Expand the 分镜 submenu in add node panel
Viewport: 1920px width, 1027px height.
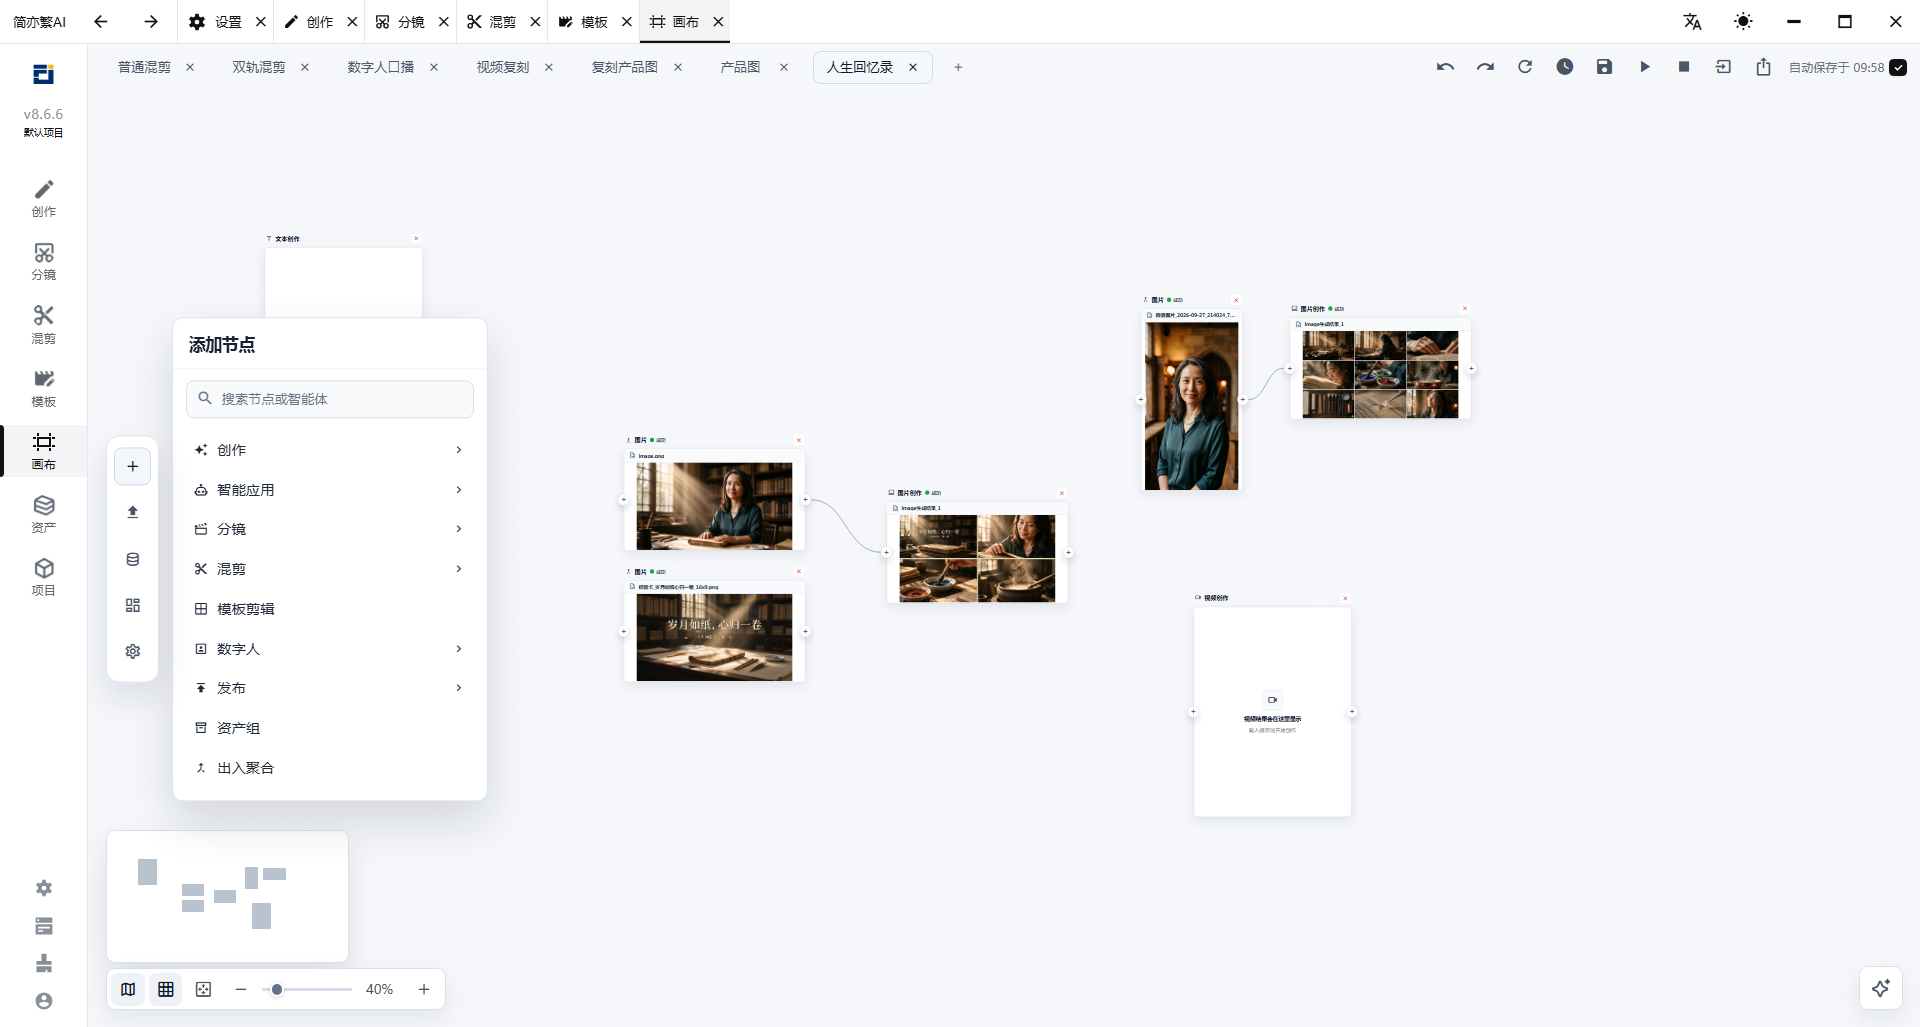[330, 529]
